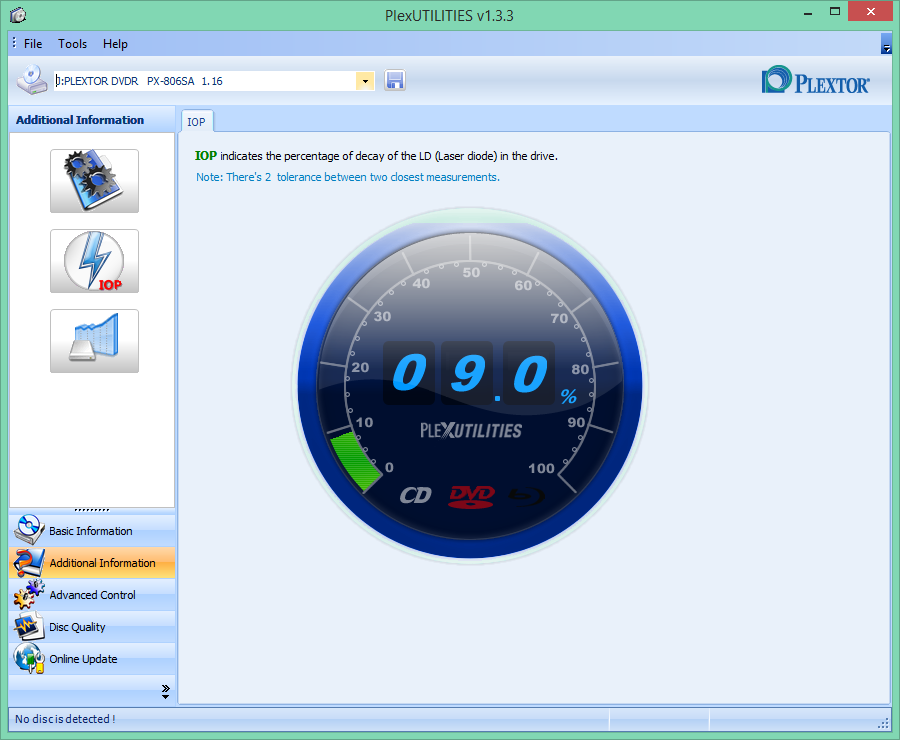Open the Tools menu
Image resolution: width=900 pixels, height=740 pixels.
click(72, 44)
